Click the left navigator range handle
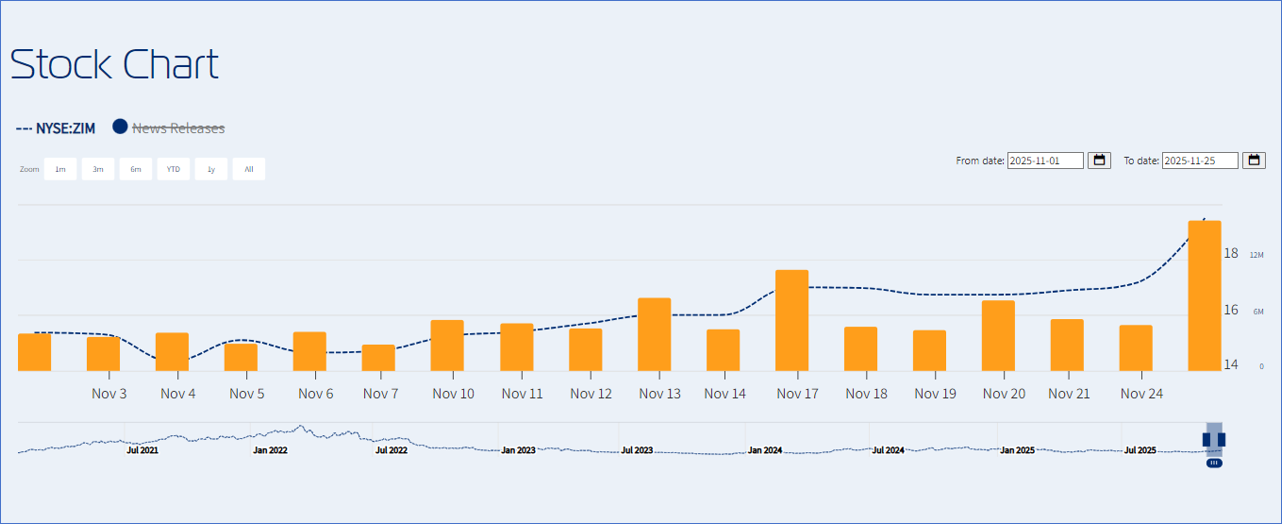Viewport: 1282px width, 524px height. click(1207, 440)
